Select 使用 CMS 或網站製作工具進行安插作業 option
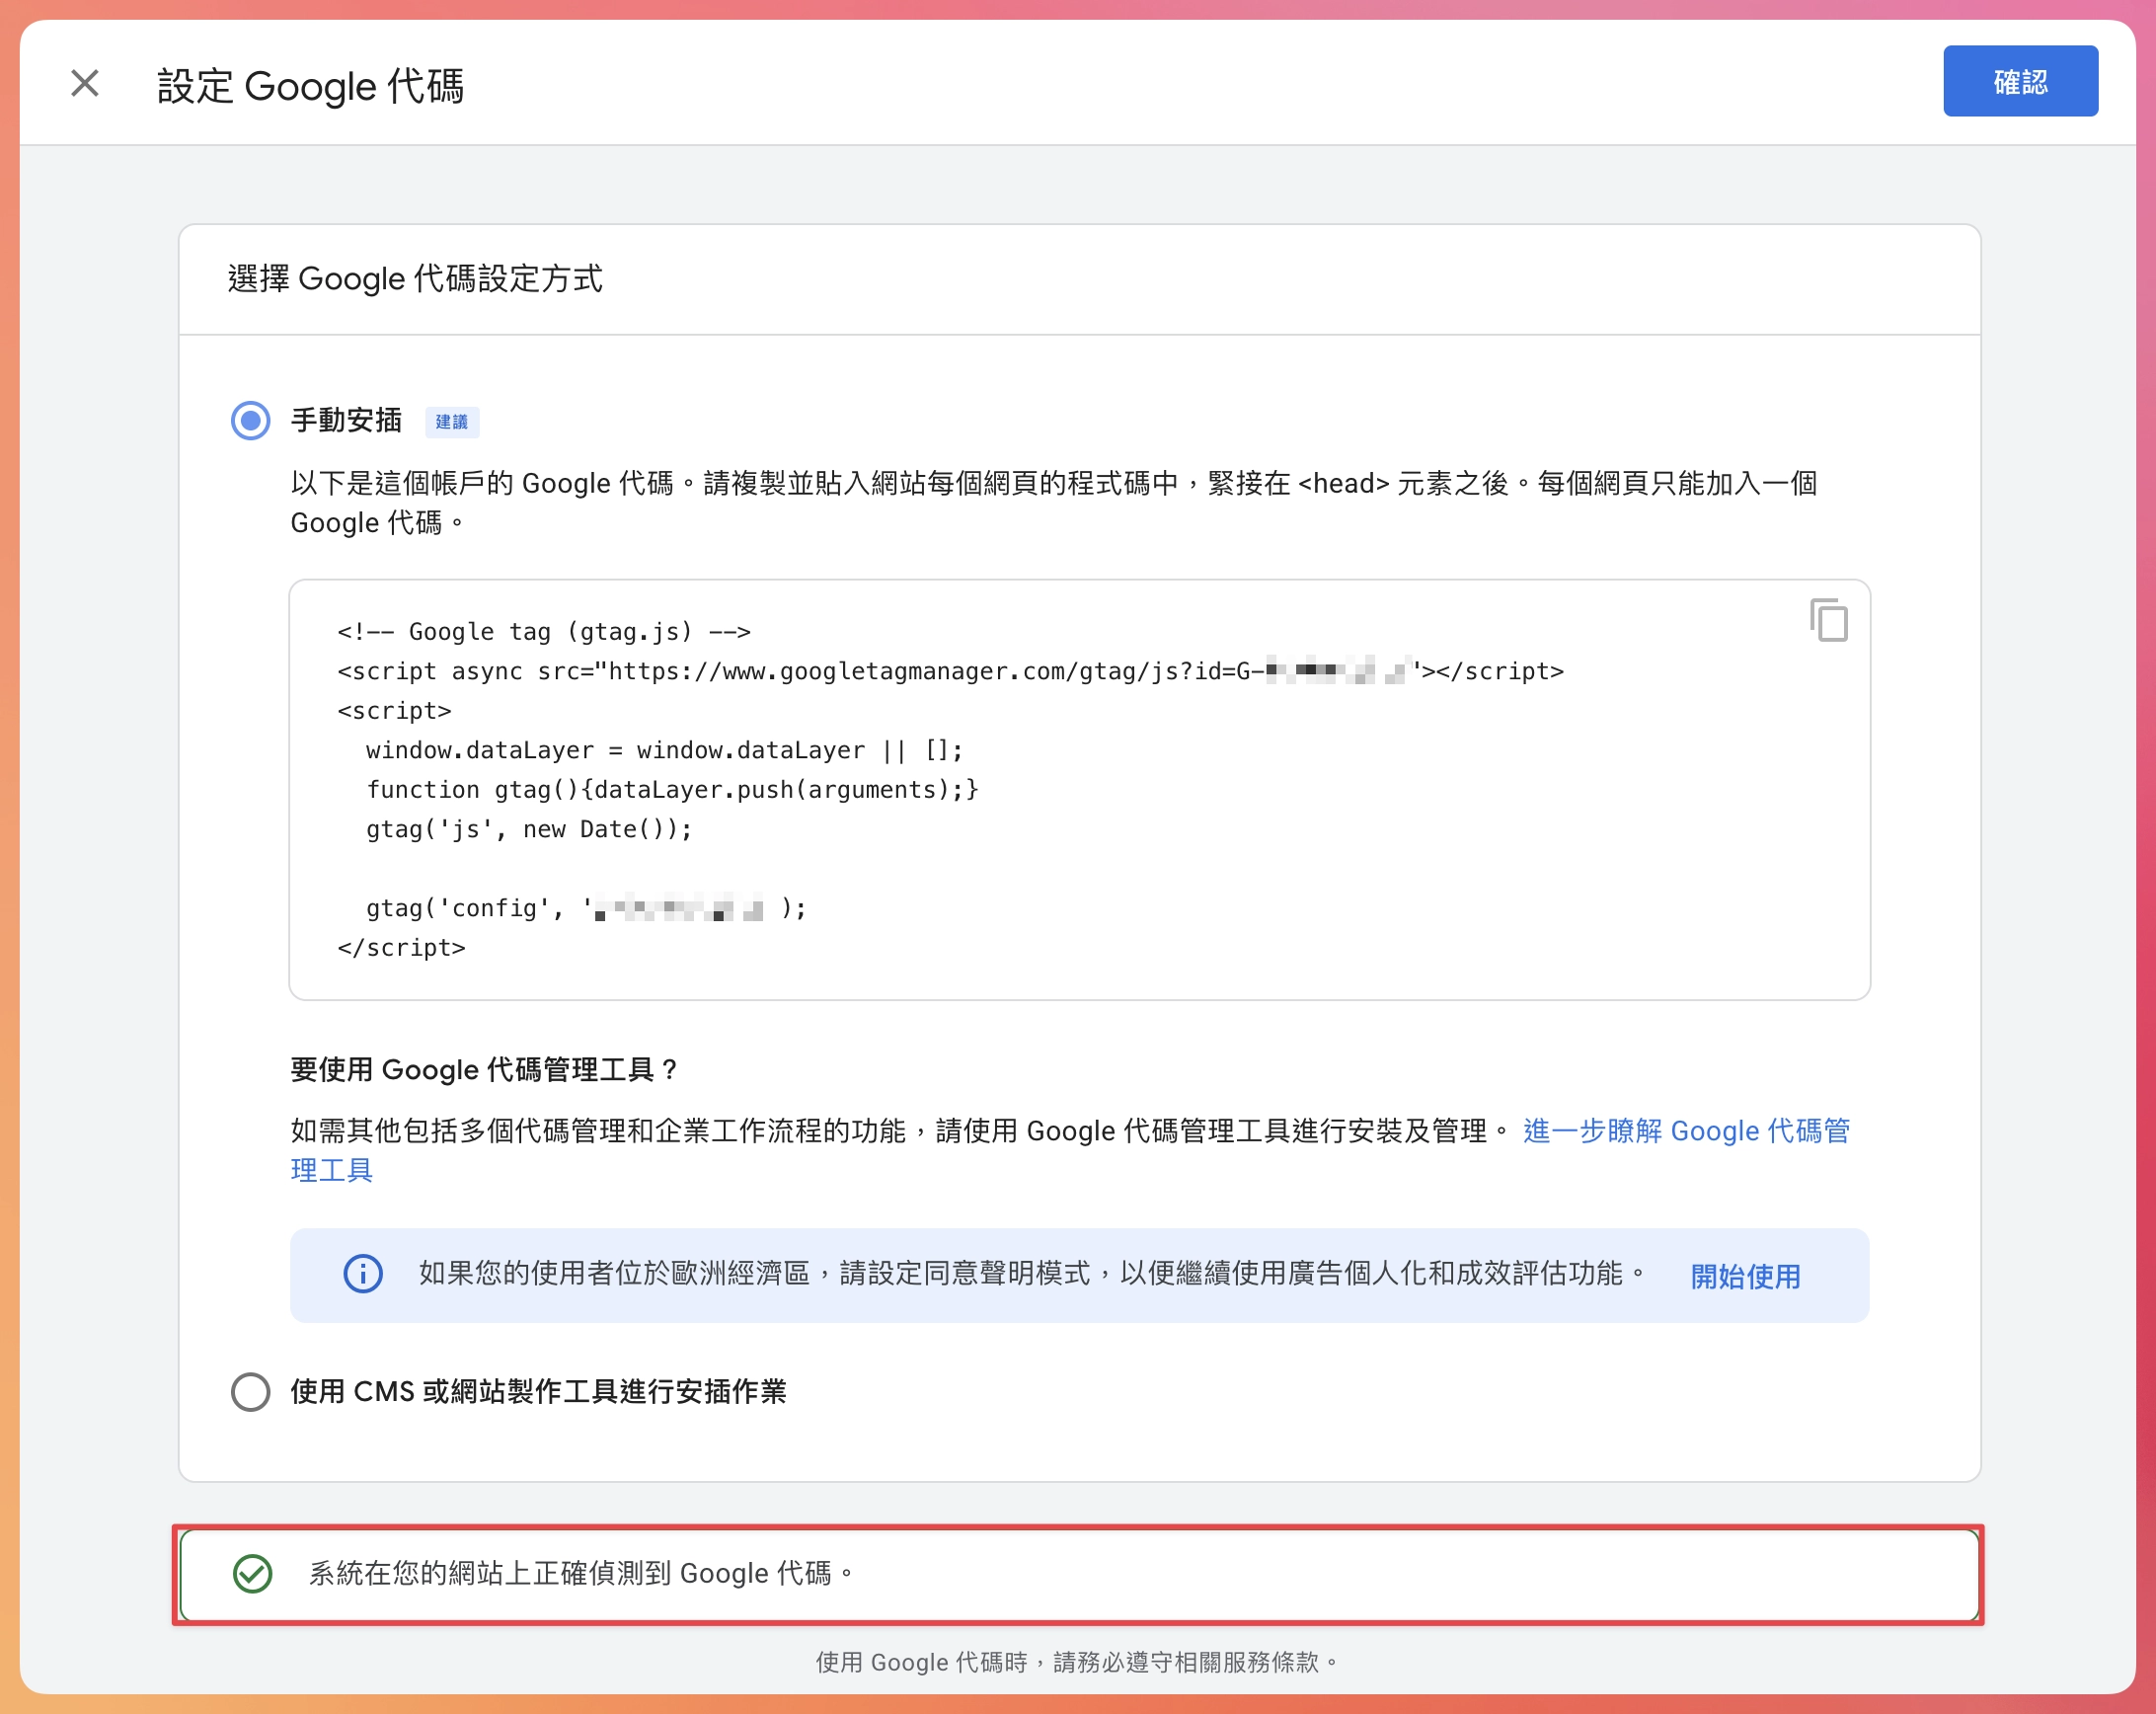Viewport: 2156px width, 1714px height. pos(251,1391)
